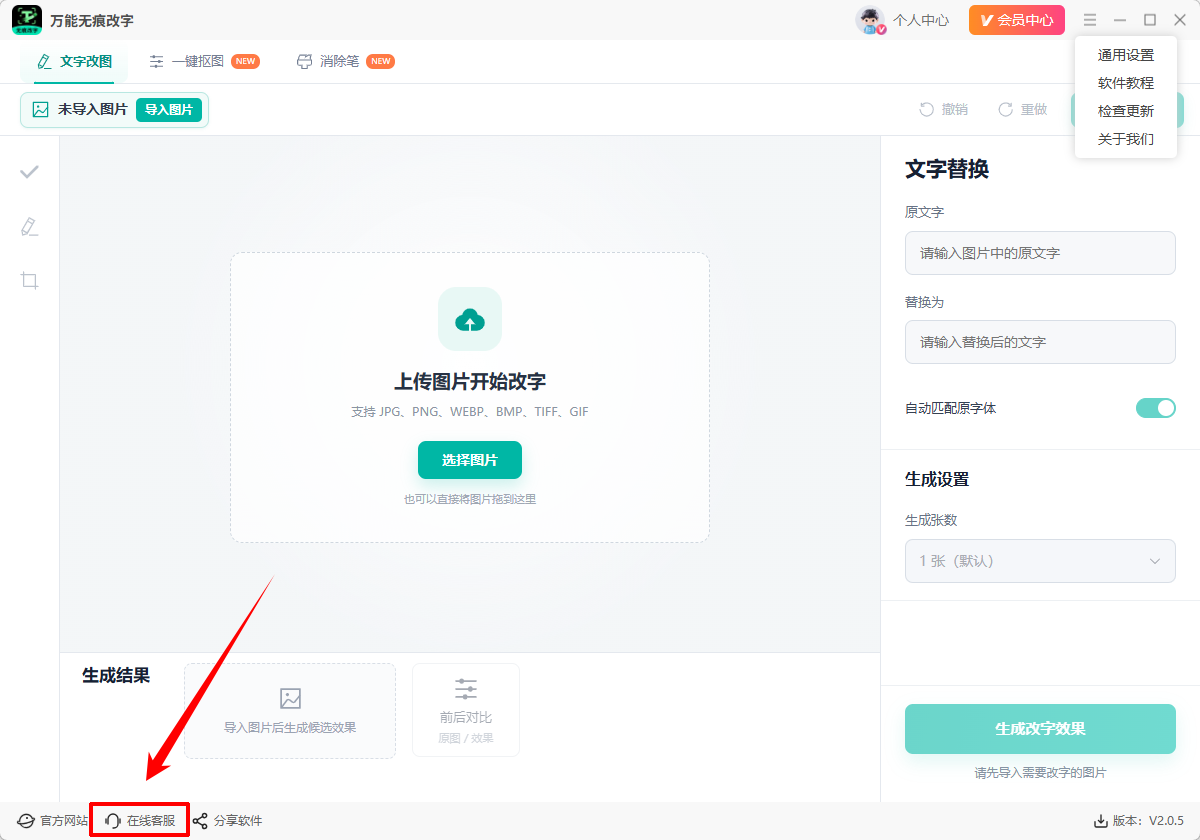Screen dimensions: 1200x840
Task: Click the 导入图片 green button
Action: coord(169,110)
